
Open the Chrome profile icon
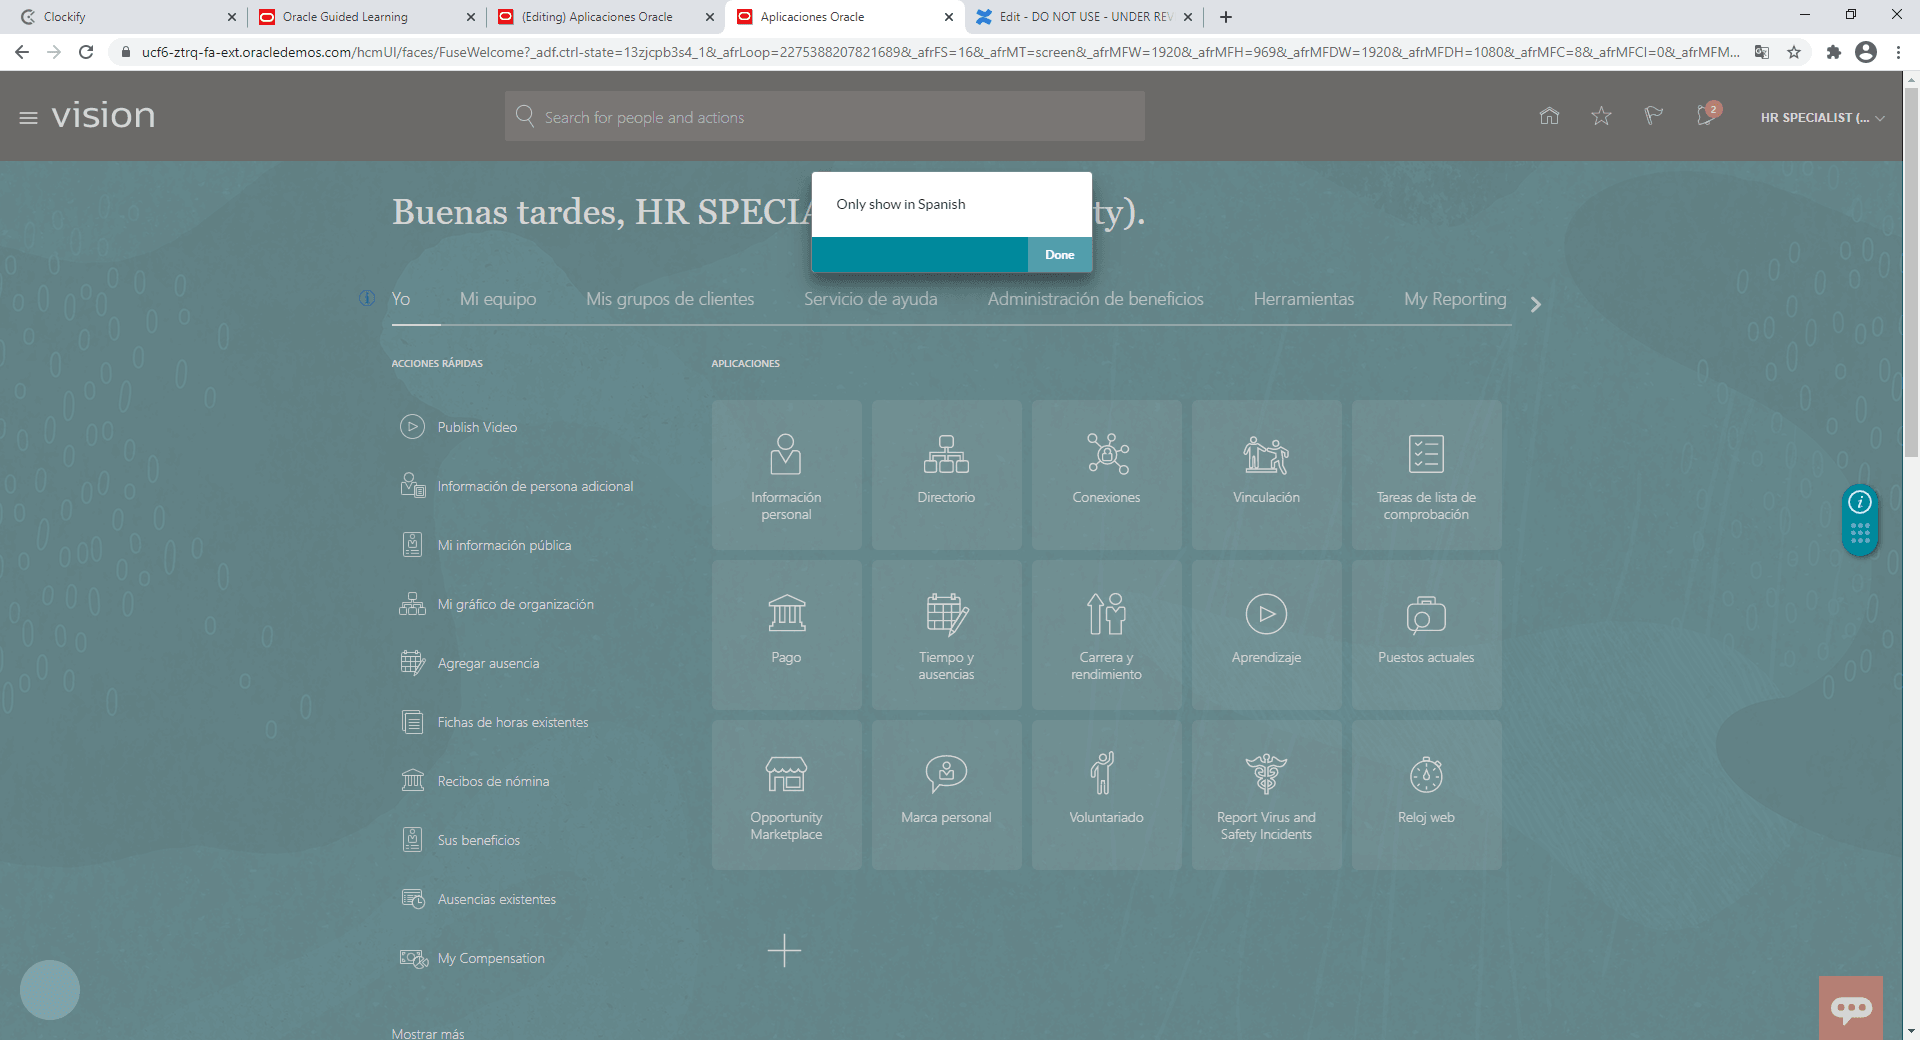tap(1866, 52)
